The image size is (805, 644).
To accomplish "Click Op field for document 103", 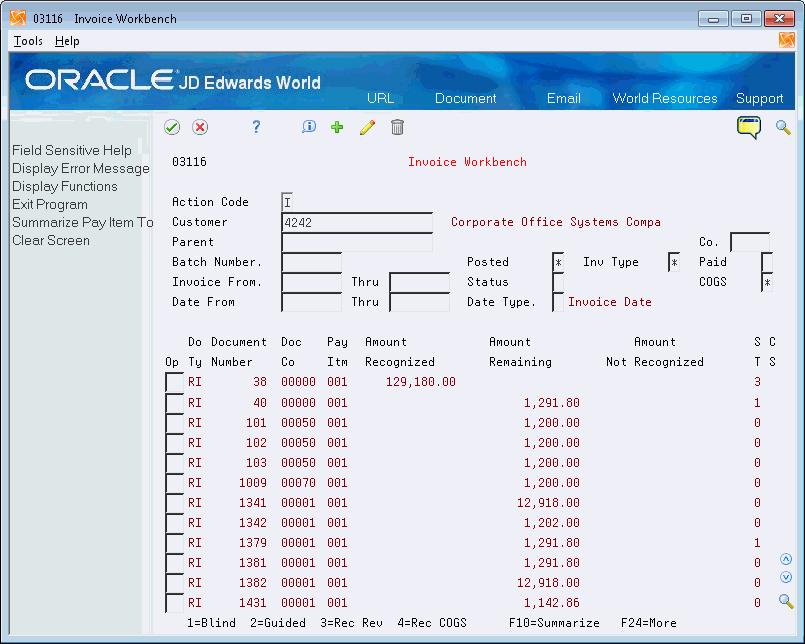I will pos(175,463).
